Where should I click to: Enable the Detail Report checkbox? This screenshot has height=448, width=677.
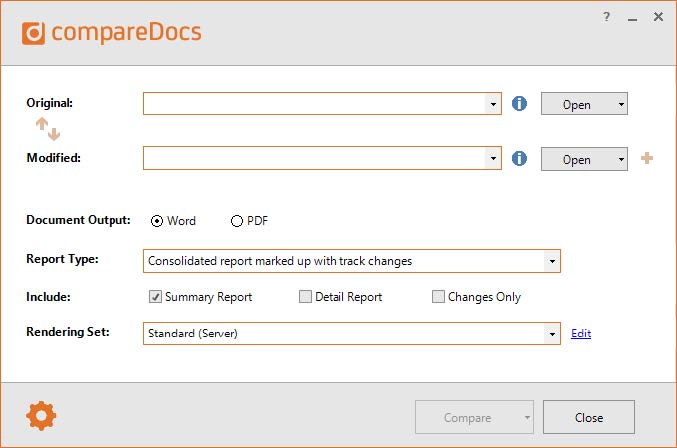point(305,297)
